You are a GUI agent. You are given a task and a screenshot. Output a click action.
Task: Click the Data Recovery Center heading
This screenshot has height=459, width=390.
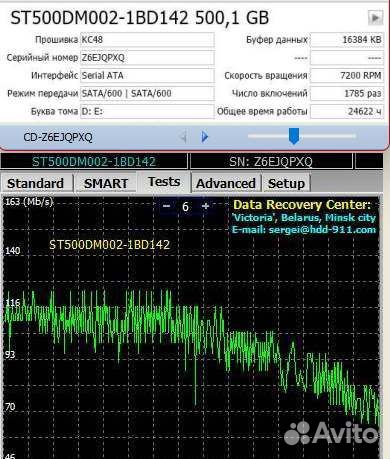pos(302,204)
